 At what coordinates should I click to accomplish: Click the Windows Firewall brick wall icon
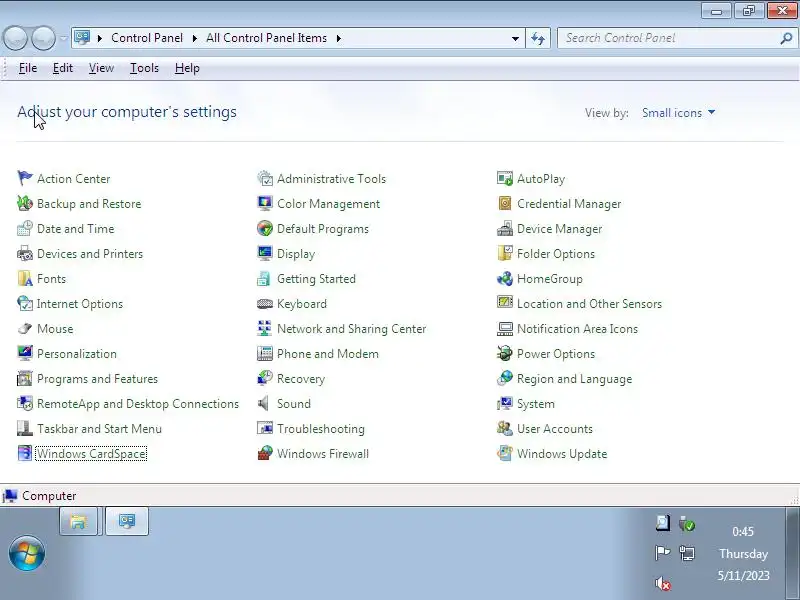[265, 454]
